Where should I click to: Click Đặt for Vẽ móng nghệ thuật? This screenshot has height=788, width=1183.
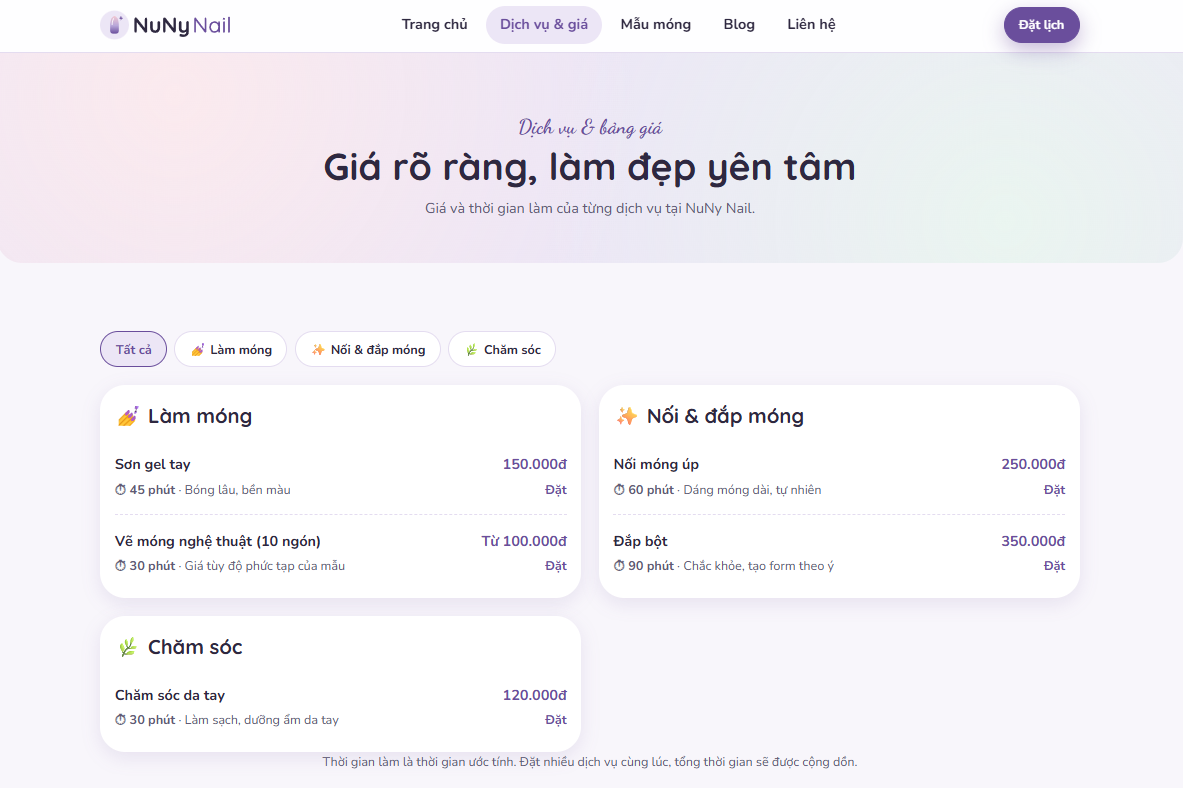point(556,566)
